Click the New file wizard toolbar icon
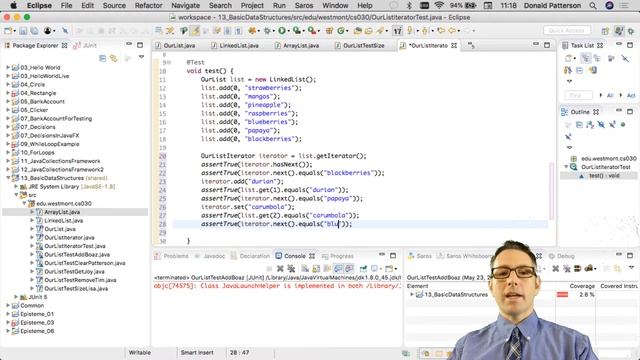Image resolution: width=640 pixels, height=360 pixels. [x=8, y=31]
